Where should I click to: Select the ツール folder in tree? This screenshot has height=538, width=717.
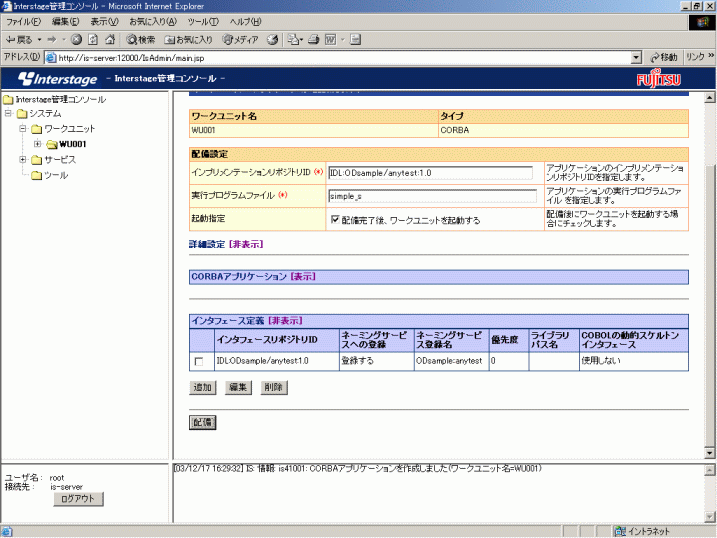click(x=50, y=176)
